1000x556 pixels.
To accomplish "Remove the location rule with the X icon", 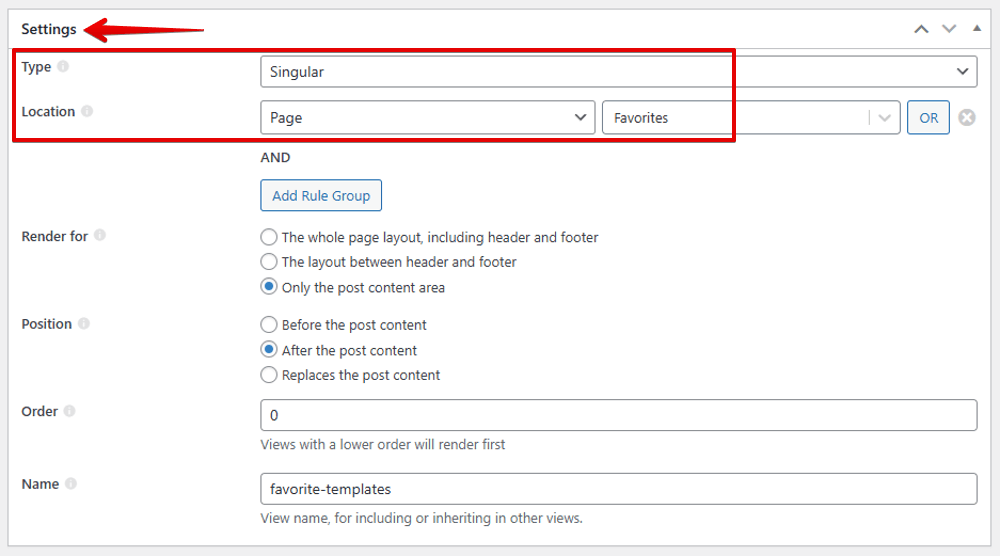I will point(967,117).
